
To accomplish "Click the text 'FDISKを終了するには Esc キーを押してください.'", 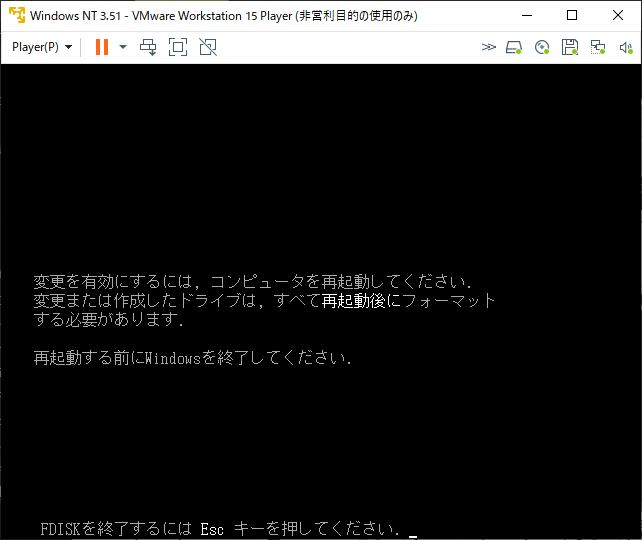I will pyautogui.click(x=220, y=529).
